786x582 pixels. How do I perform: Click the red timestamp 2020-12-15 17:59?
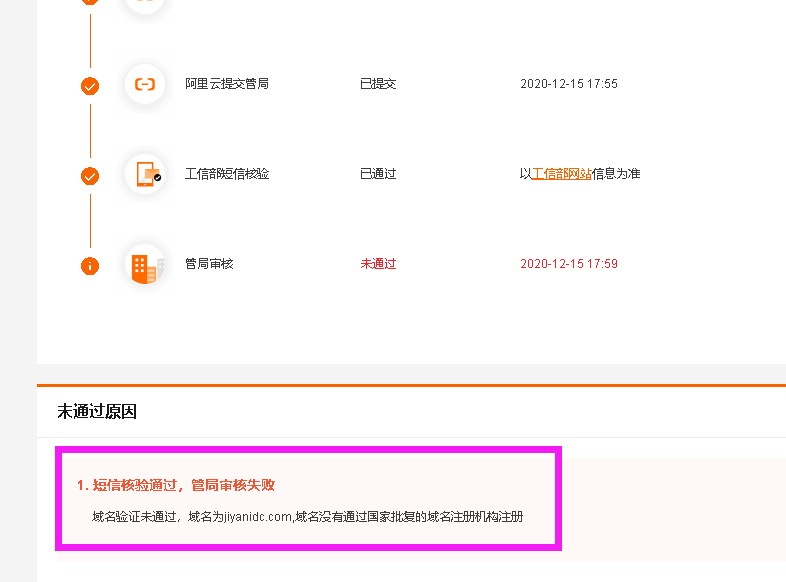point(569,264)
